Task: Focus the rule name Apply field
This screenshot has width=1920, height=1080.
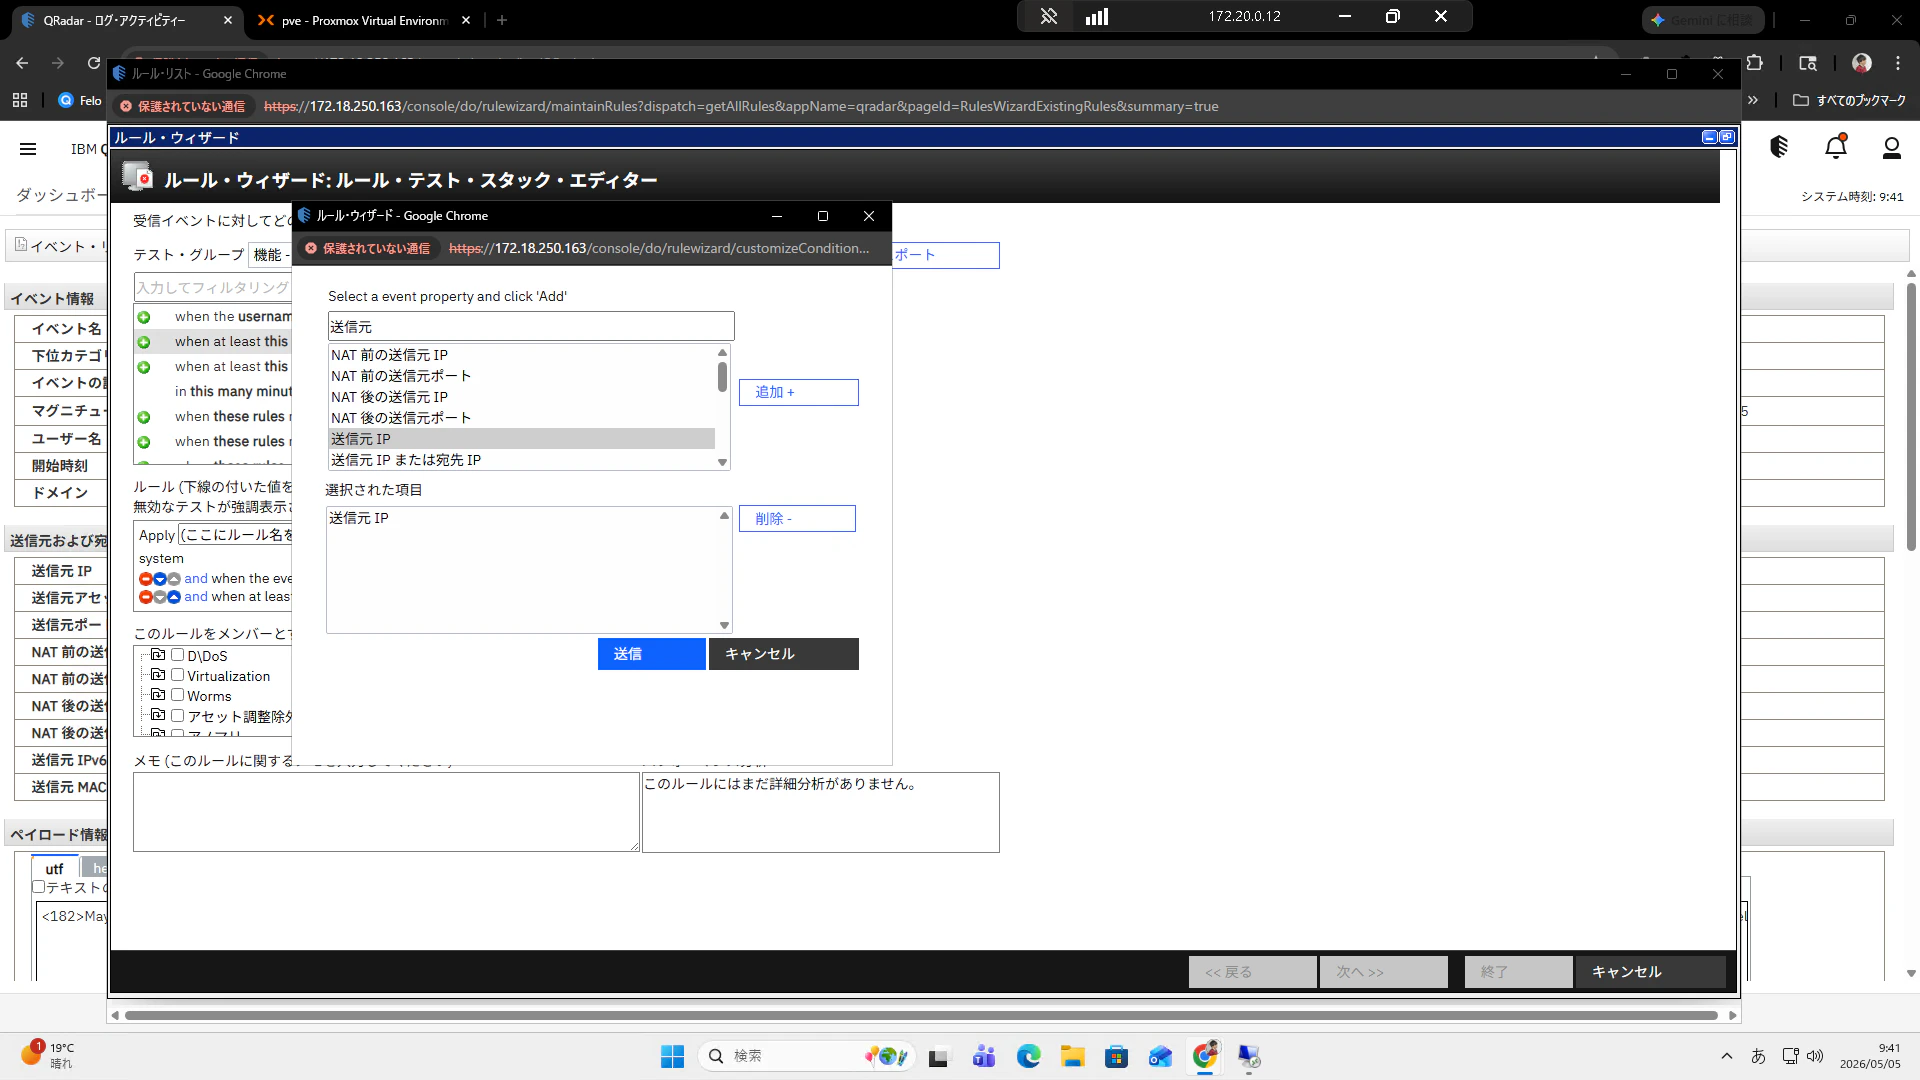Action: click(236, 535)
